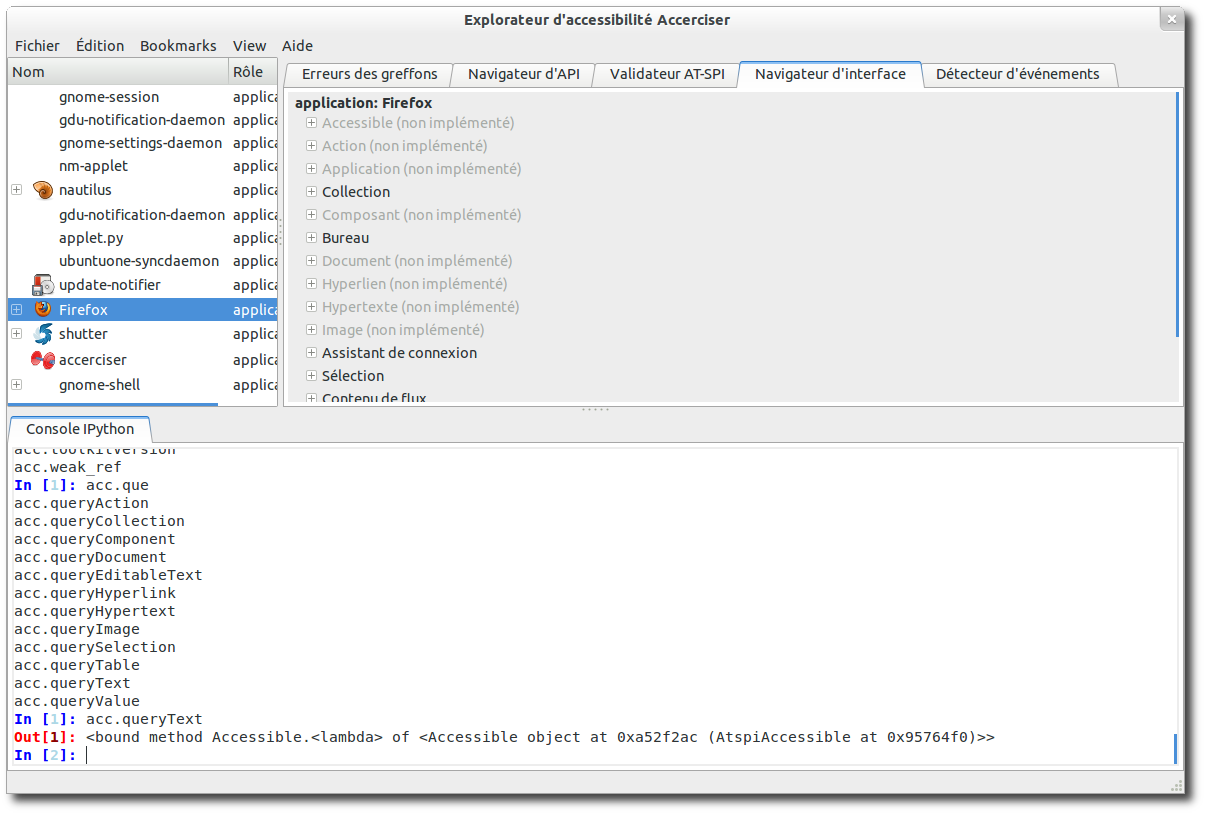1205x814 pixels.
Task: Open the Erreurs des greffons tab
Action: click(369, 74)
